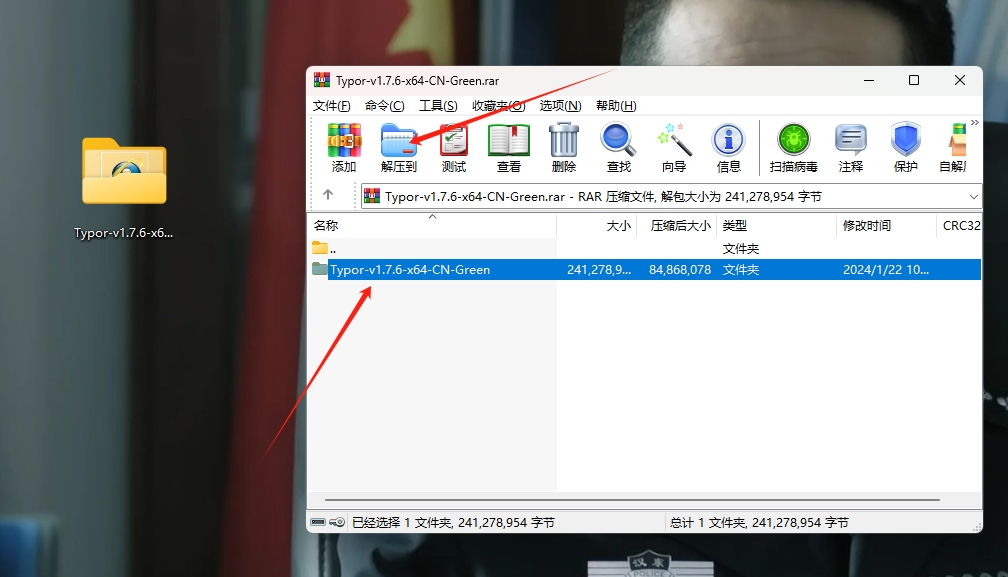Click the Extract To (解压到) icon
Screen dimensions: 1008x577
[x=399, y=141]
